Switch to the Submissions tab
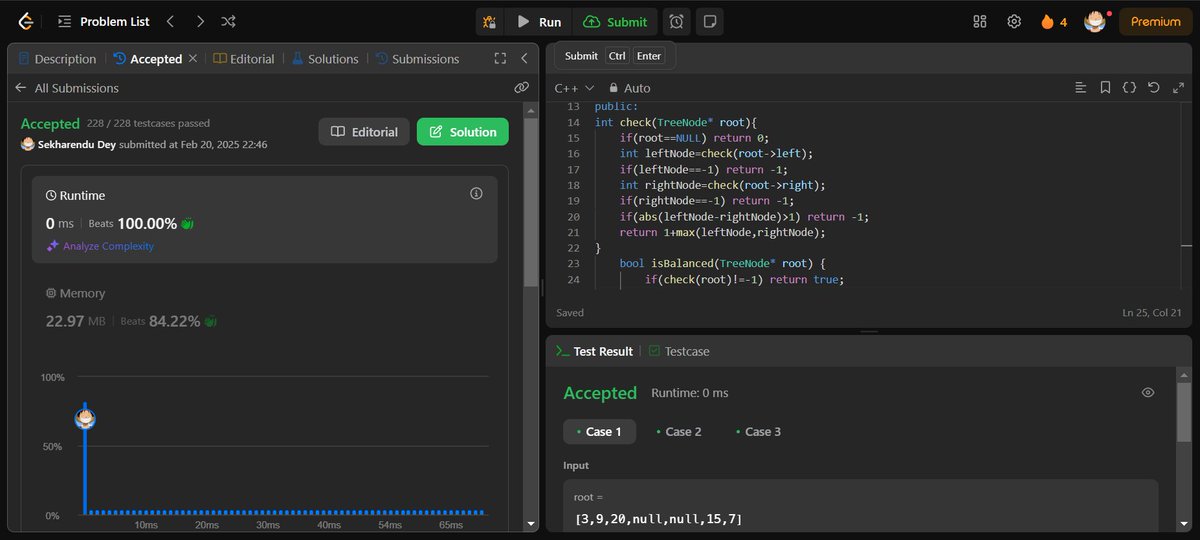The image size is (1200, 540). click(x=417, y=59)
